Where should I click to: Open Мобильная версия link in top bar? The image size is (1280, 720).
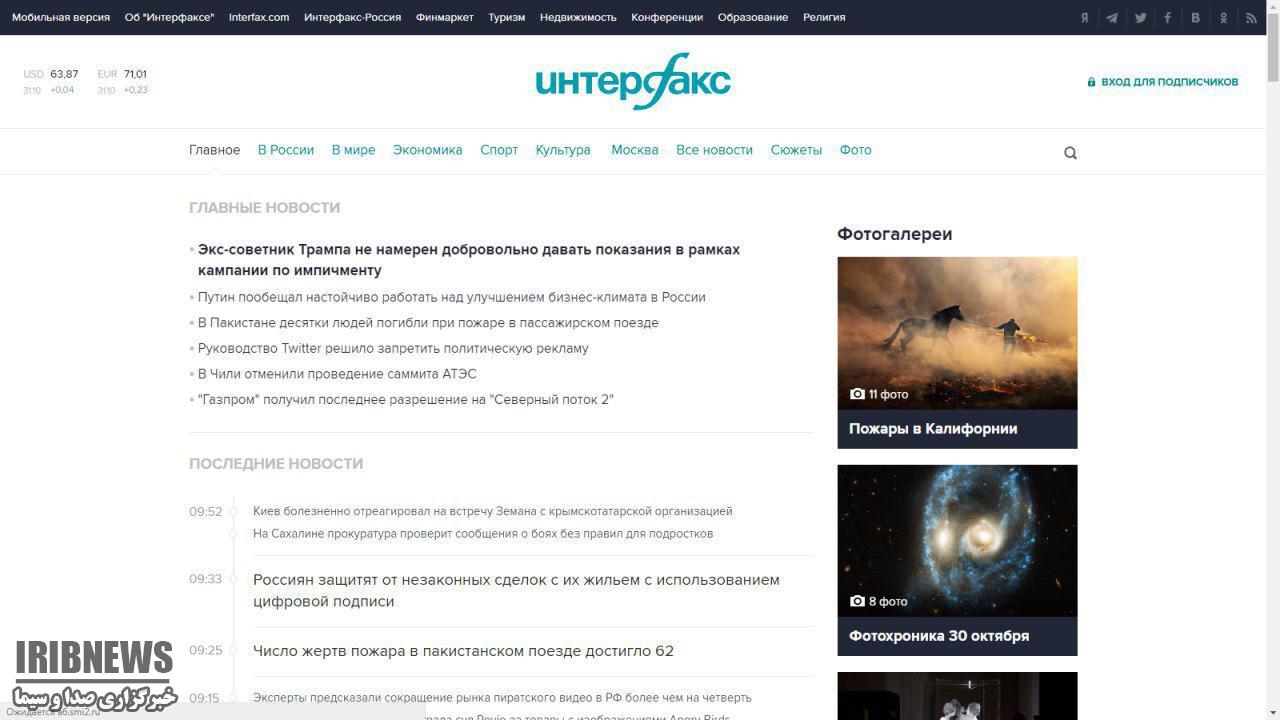[x=61, y=17]
